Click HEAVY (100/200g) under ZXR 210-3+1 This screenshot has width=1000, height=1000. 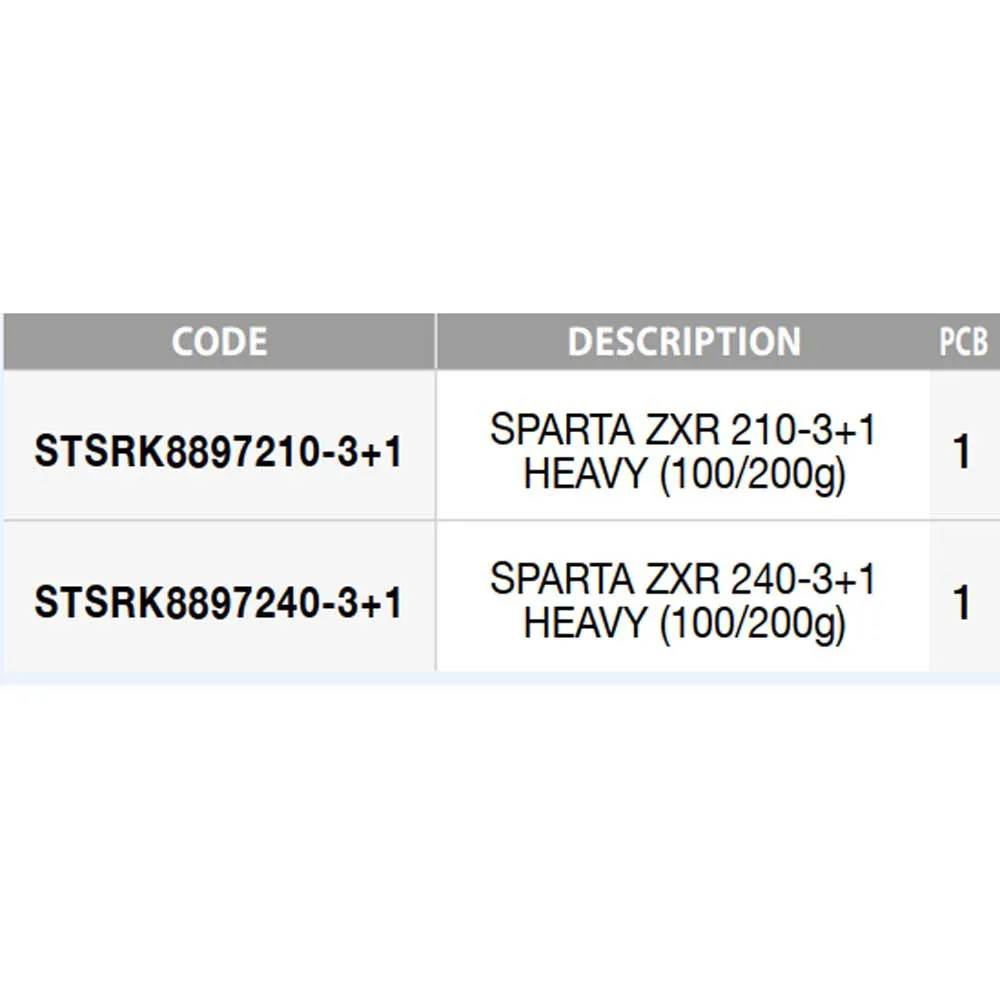(684, 475)
